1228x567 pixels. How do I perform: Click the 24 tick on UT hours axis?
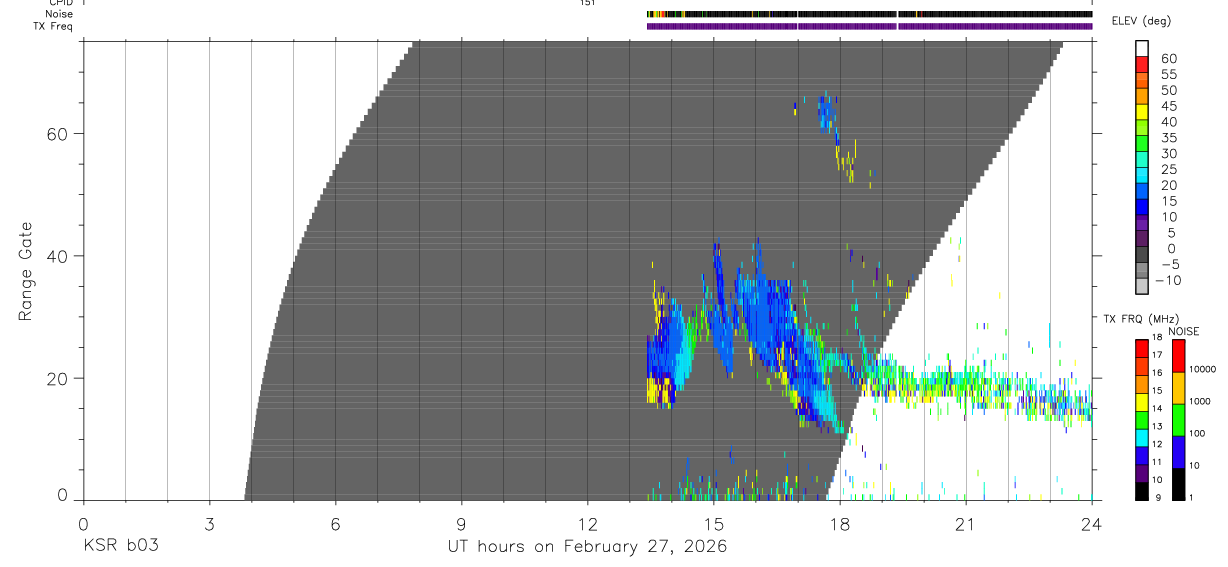[1092, 523]
